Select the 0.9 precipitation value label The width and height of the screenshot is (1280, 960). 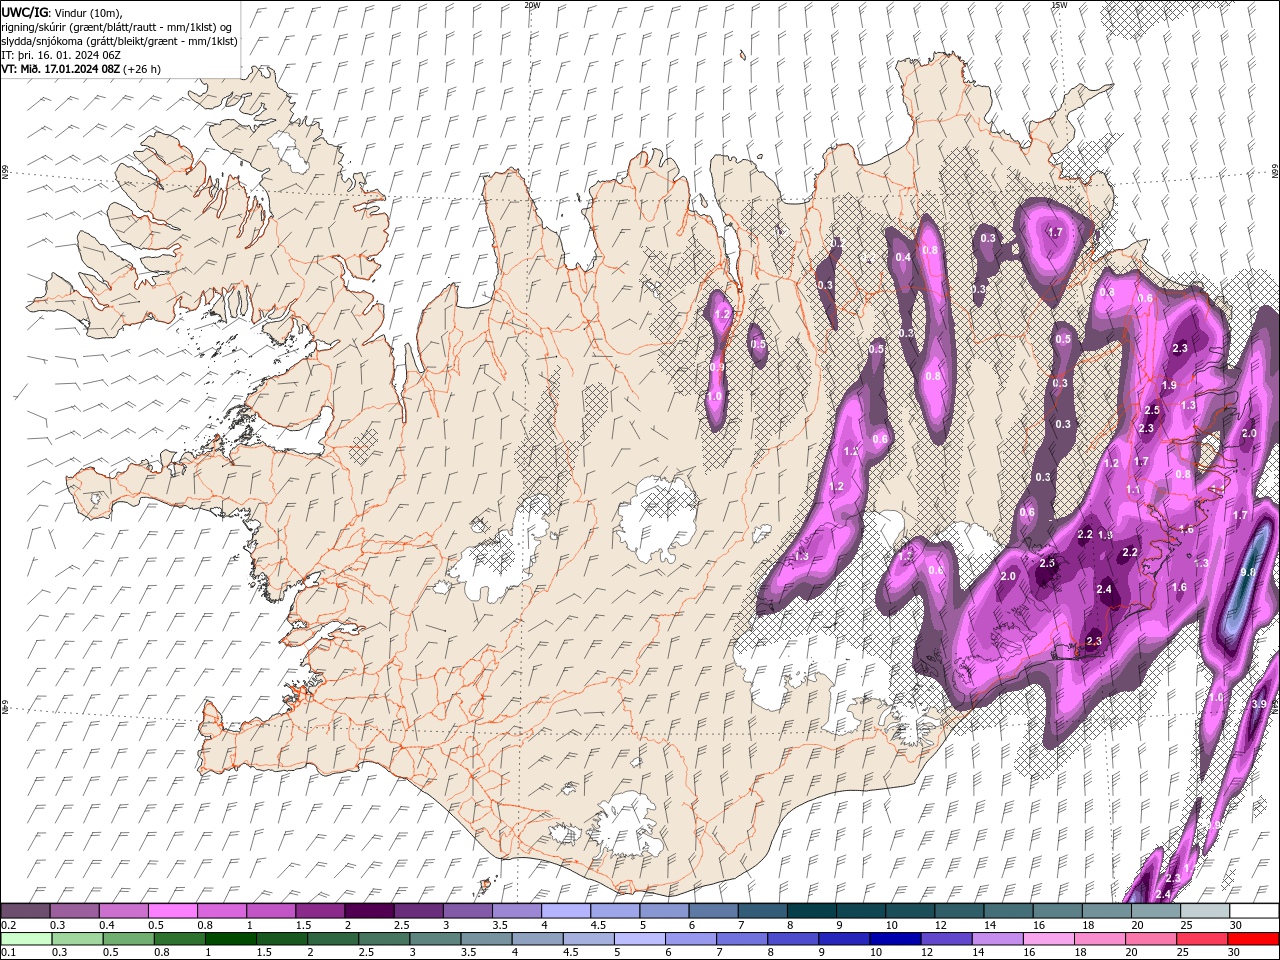point(716,367)
